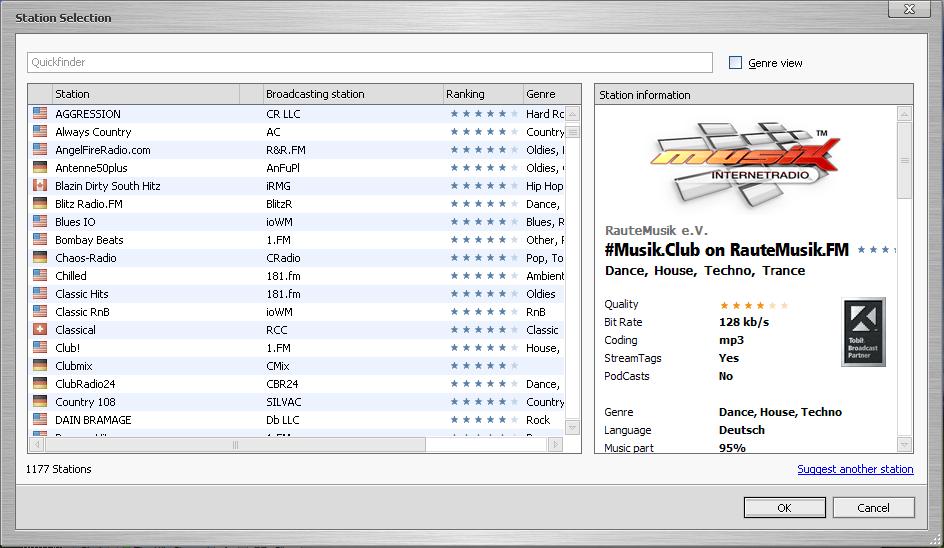Click the Oldies genre for Classic Hits
The width and height of the screenshot is (944, 548).
(x=541, y=294)
